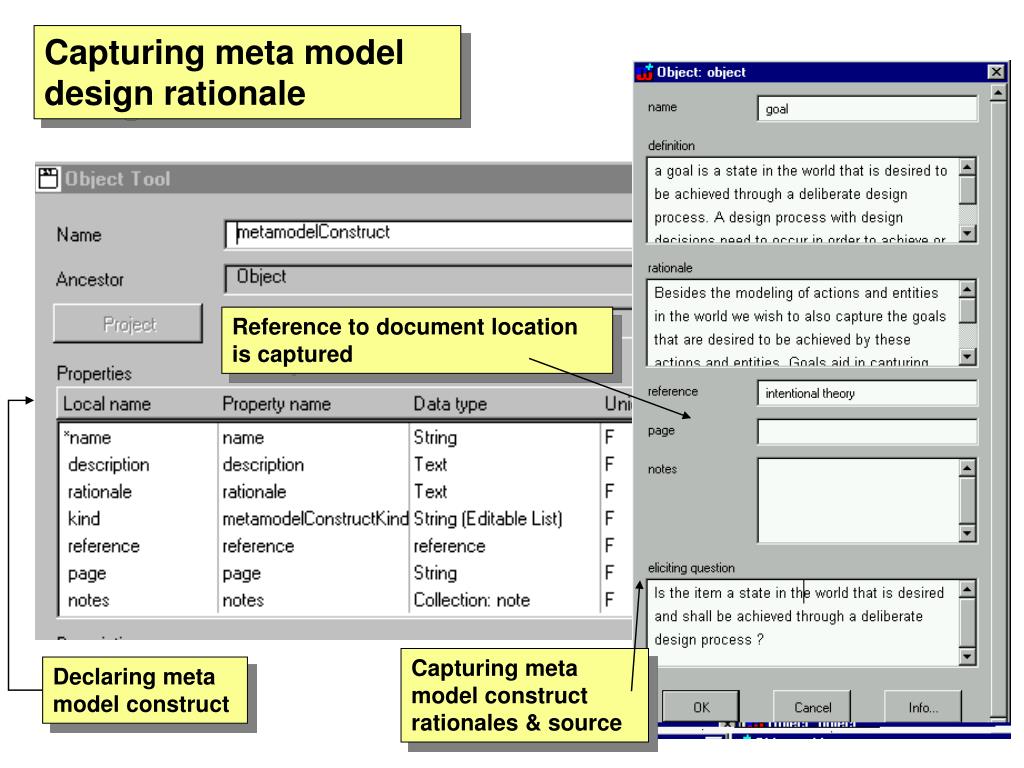The height and width of the screenshot is (768, 1024).
Task: Click the String data type in page row
Action: (435, 573)
